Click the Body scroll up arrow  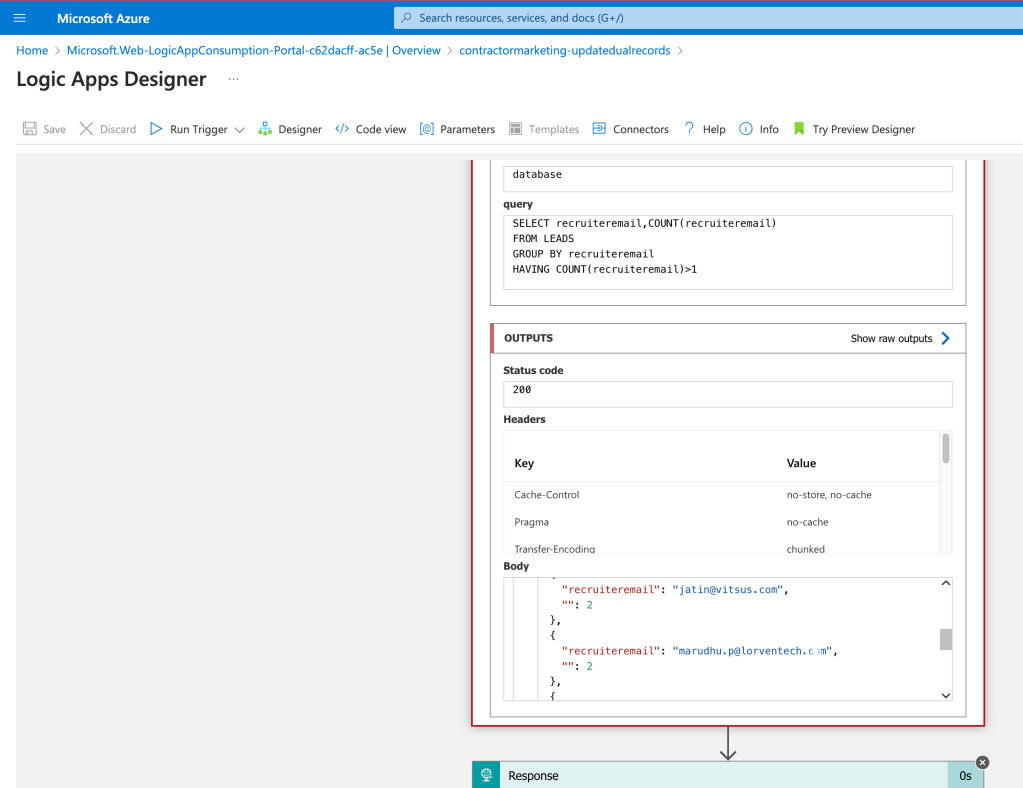click(x=945, y=583)
